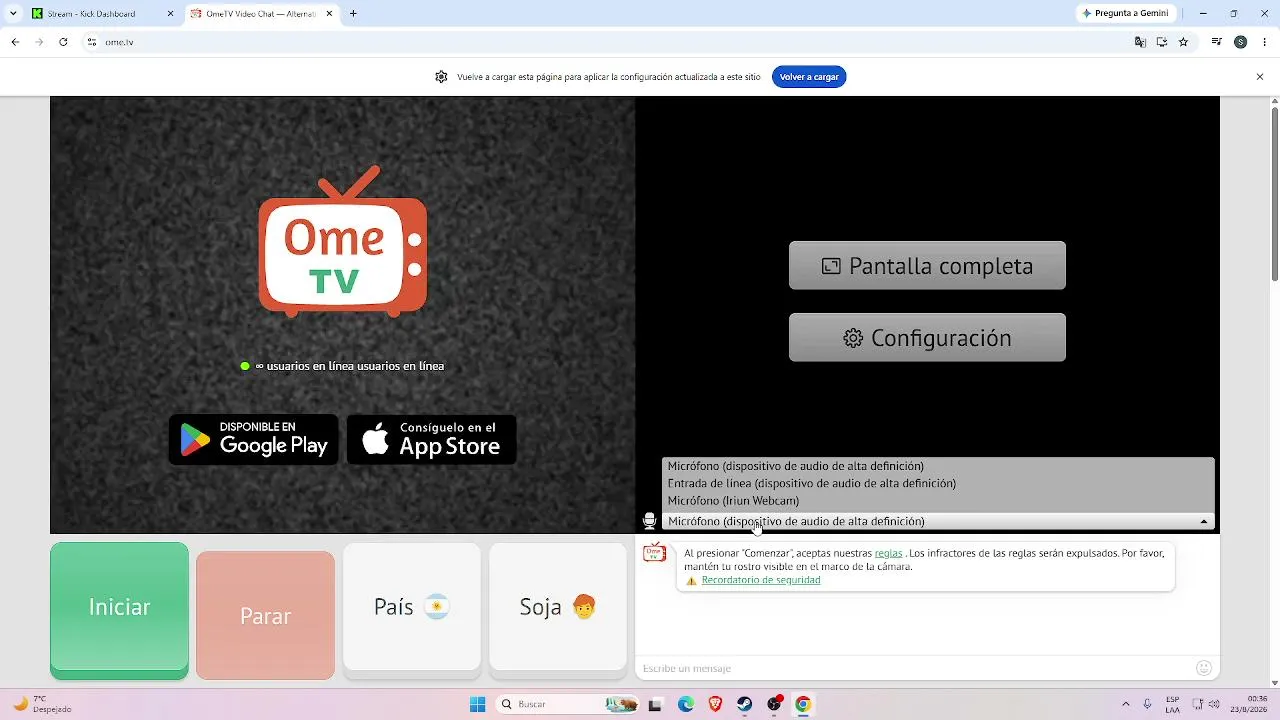
Task: Open the weather widget showing 7°C
Action: [42, 704]
